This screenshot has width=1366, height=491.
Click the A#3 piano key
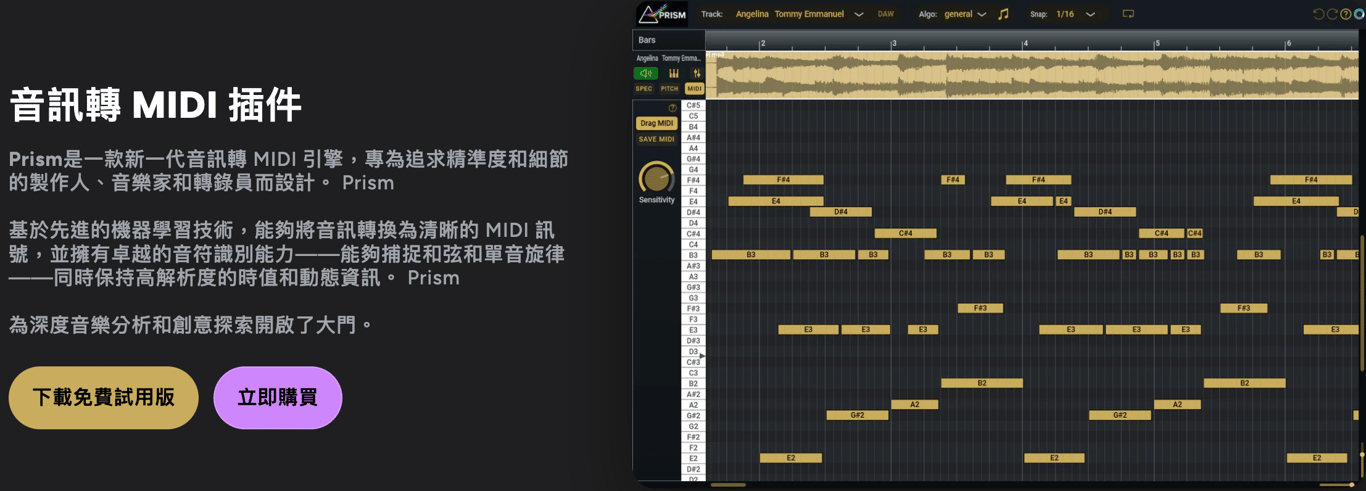coord(693,266)
